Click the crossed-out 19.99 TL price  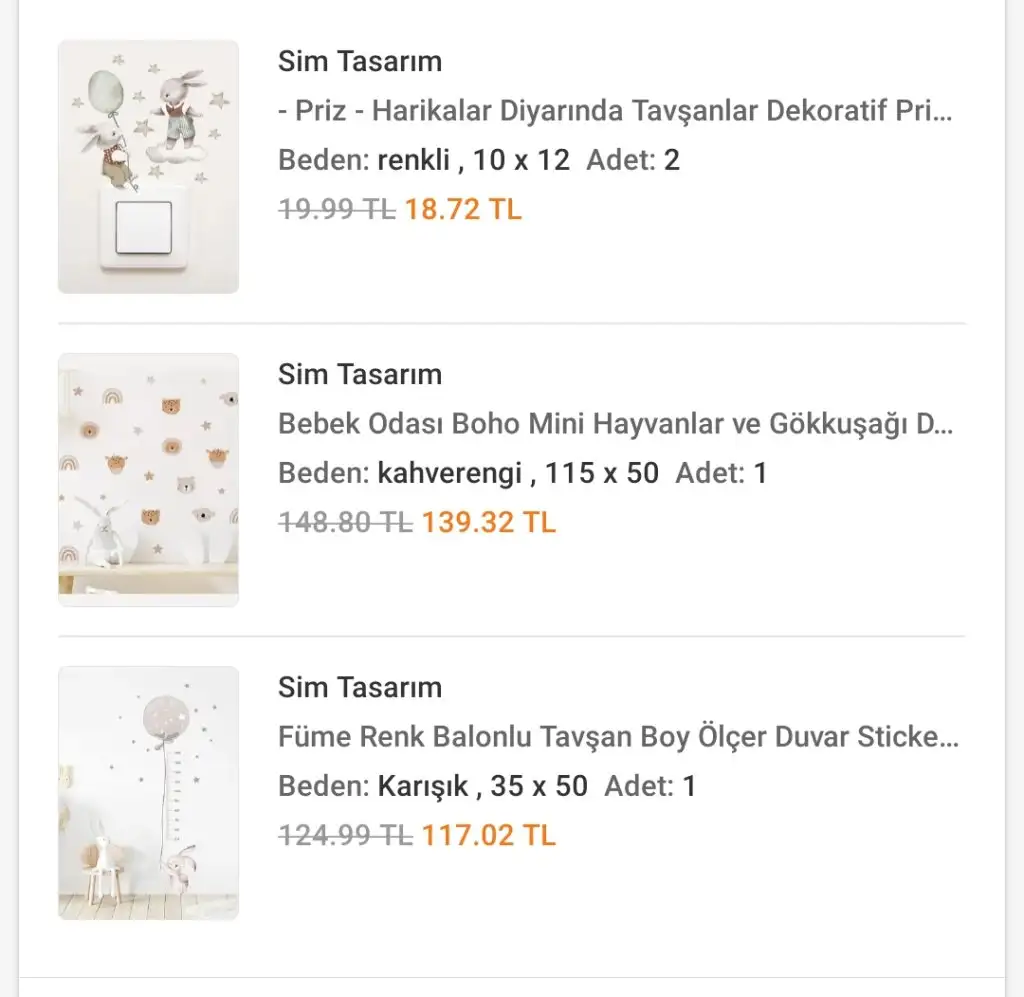[337, 210]
